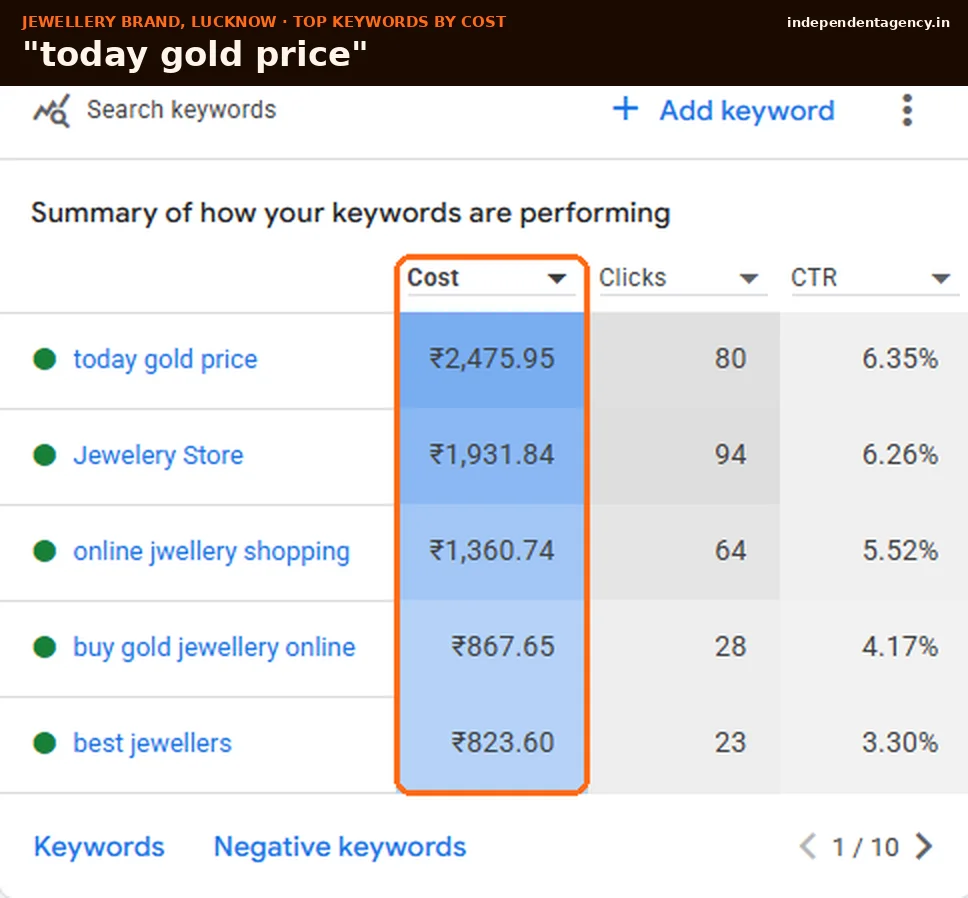Open the buy gold jewellery online keyword
The height and width of the screenshot is (898, 968).
(214, 647)
